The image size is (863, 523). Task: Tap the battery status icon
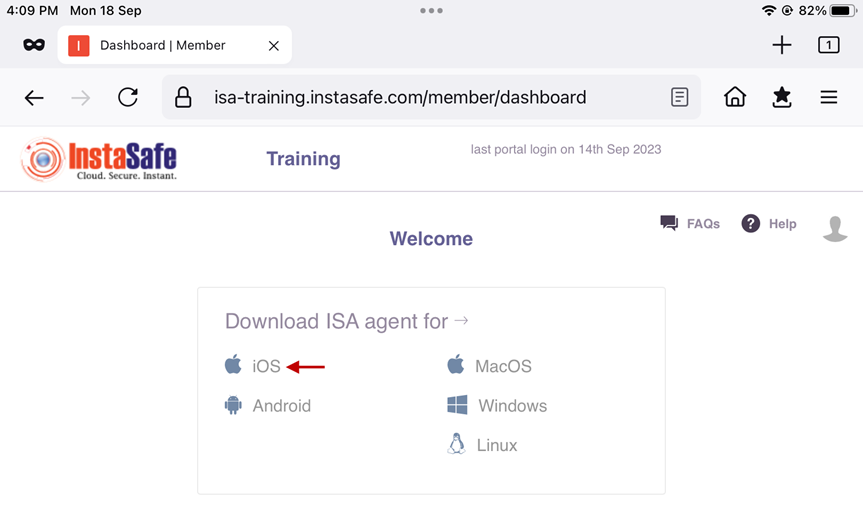tap(844, 10)
